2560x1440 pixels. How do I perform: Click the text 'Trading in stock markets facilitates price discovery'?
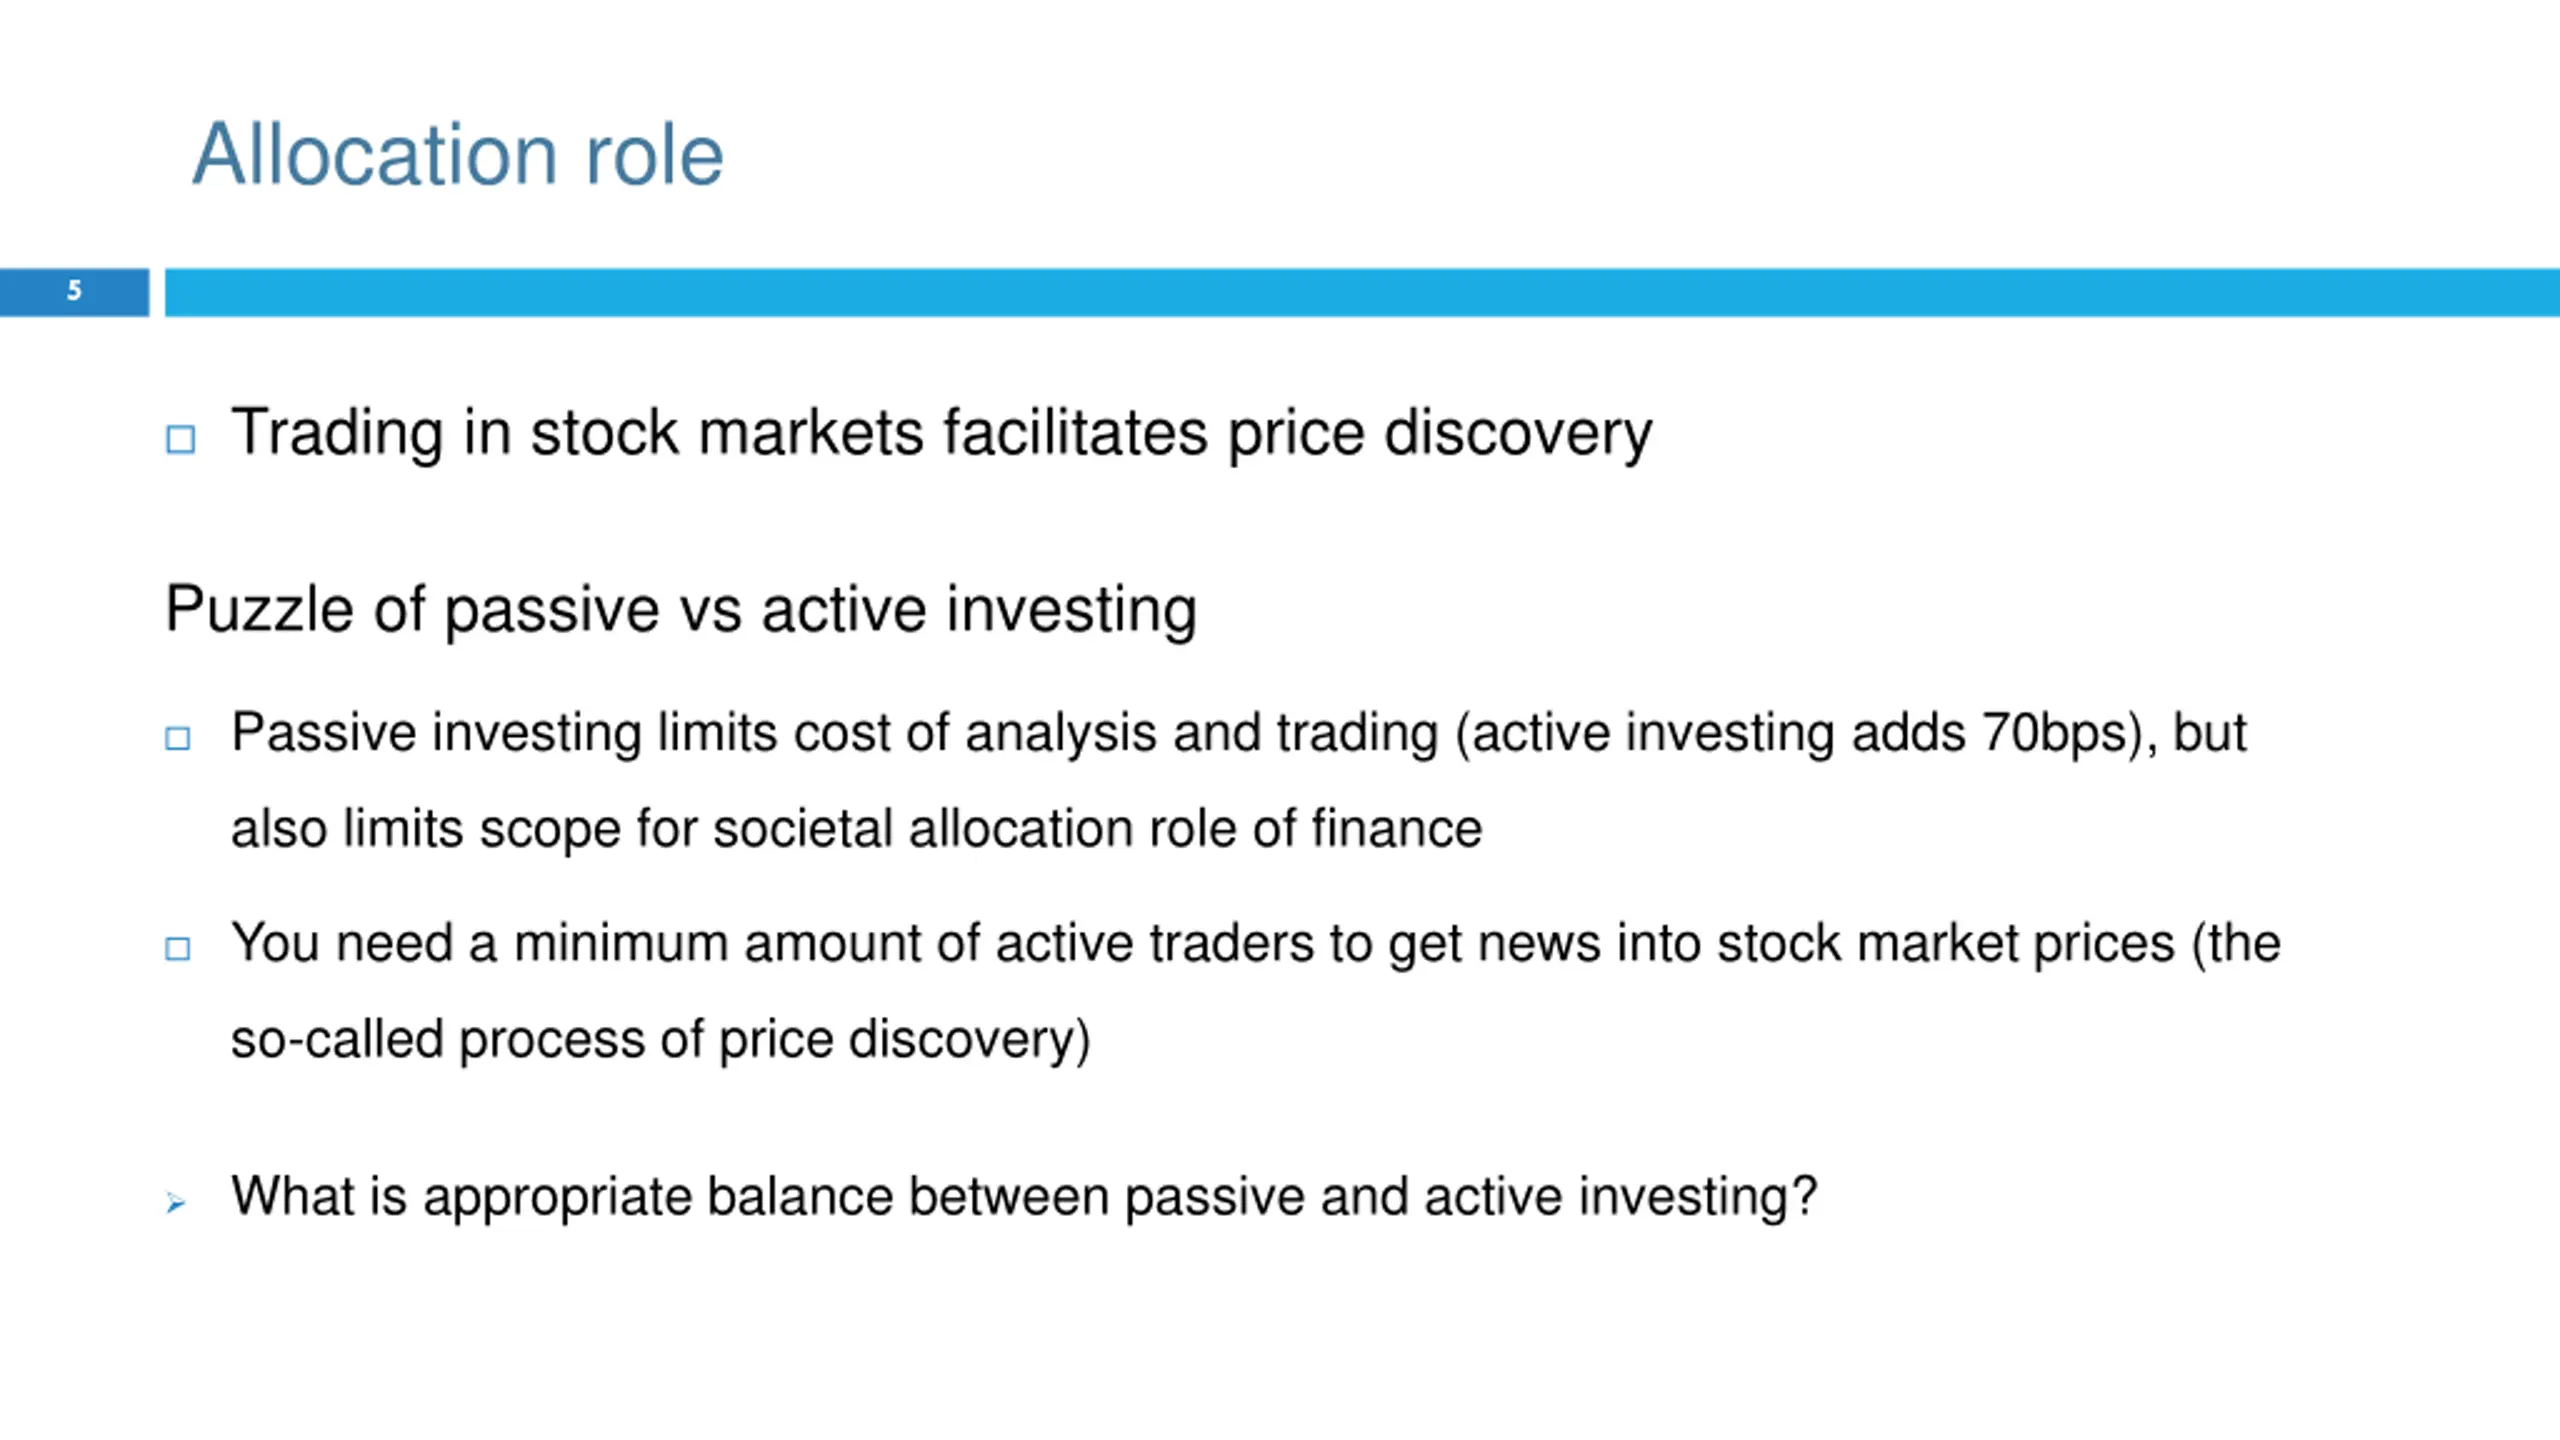(941, 434)
